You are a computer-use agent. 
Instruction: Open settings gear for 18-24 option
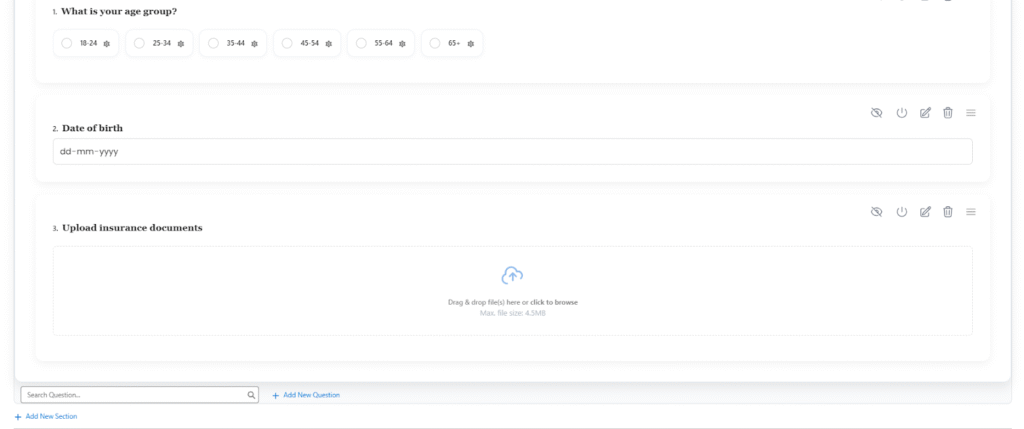pyautogui.click(x=107, y=44)
